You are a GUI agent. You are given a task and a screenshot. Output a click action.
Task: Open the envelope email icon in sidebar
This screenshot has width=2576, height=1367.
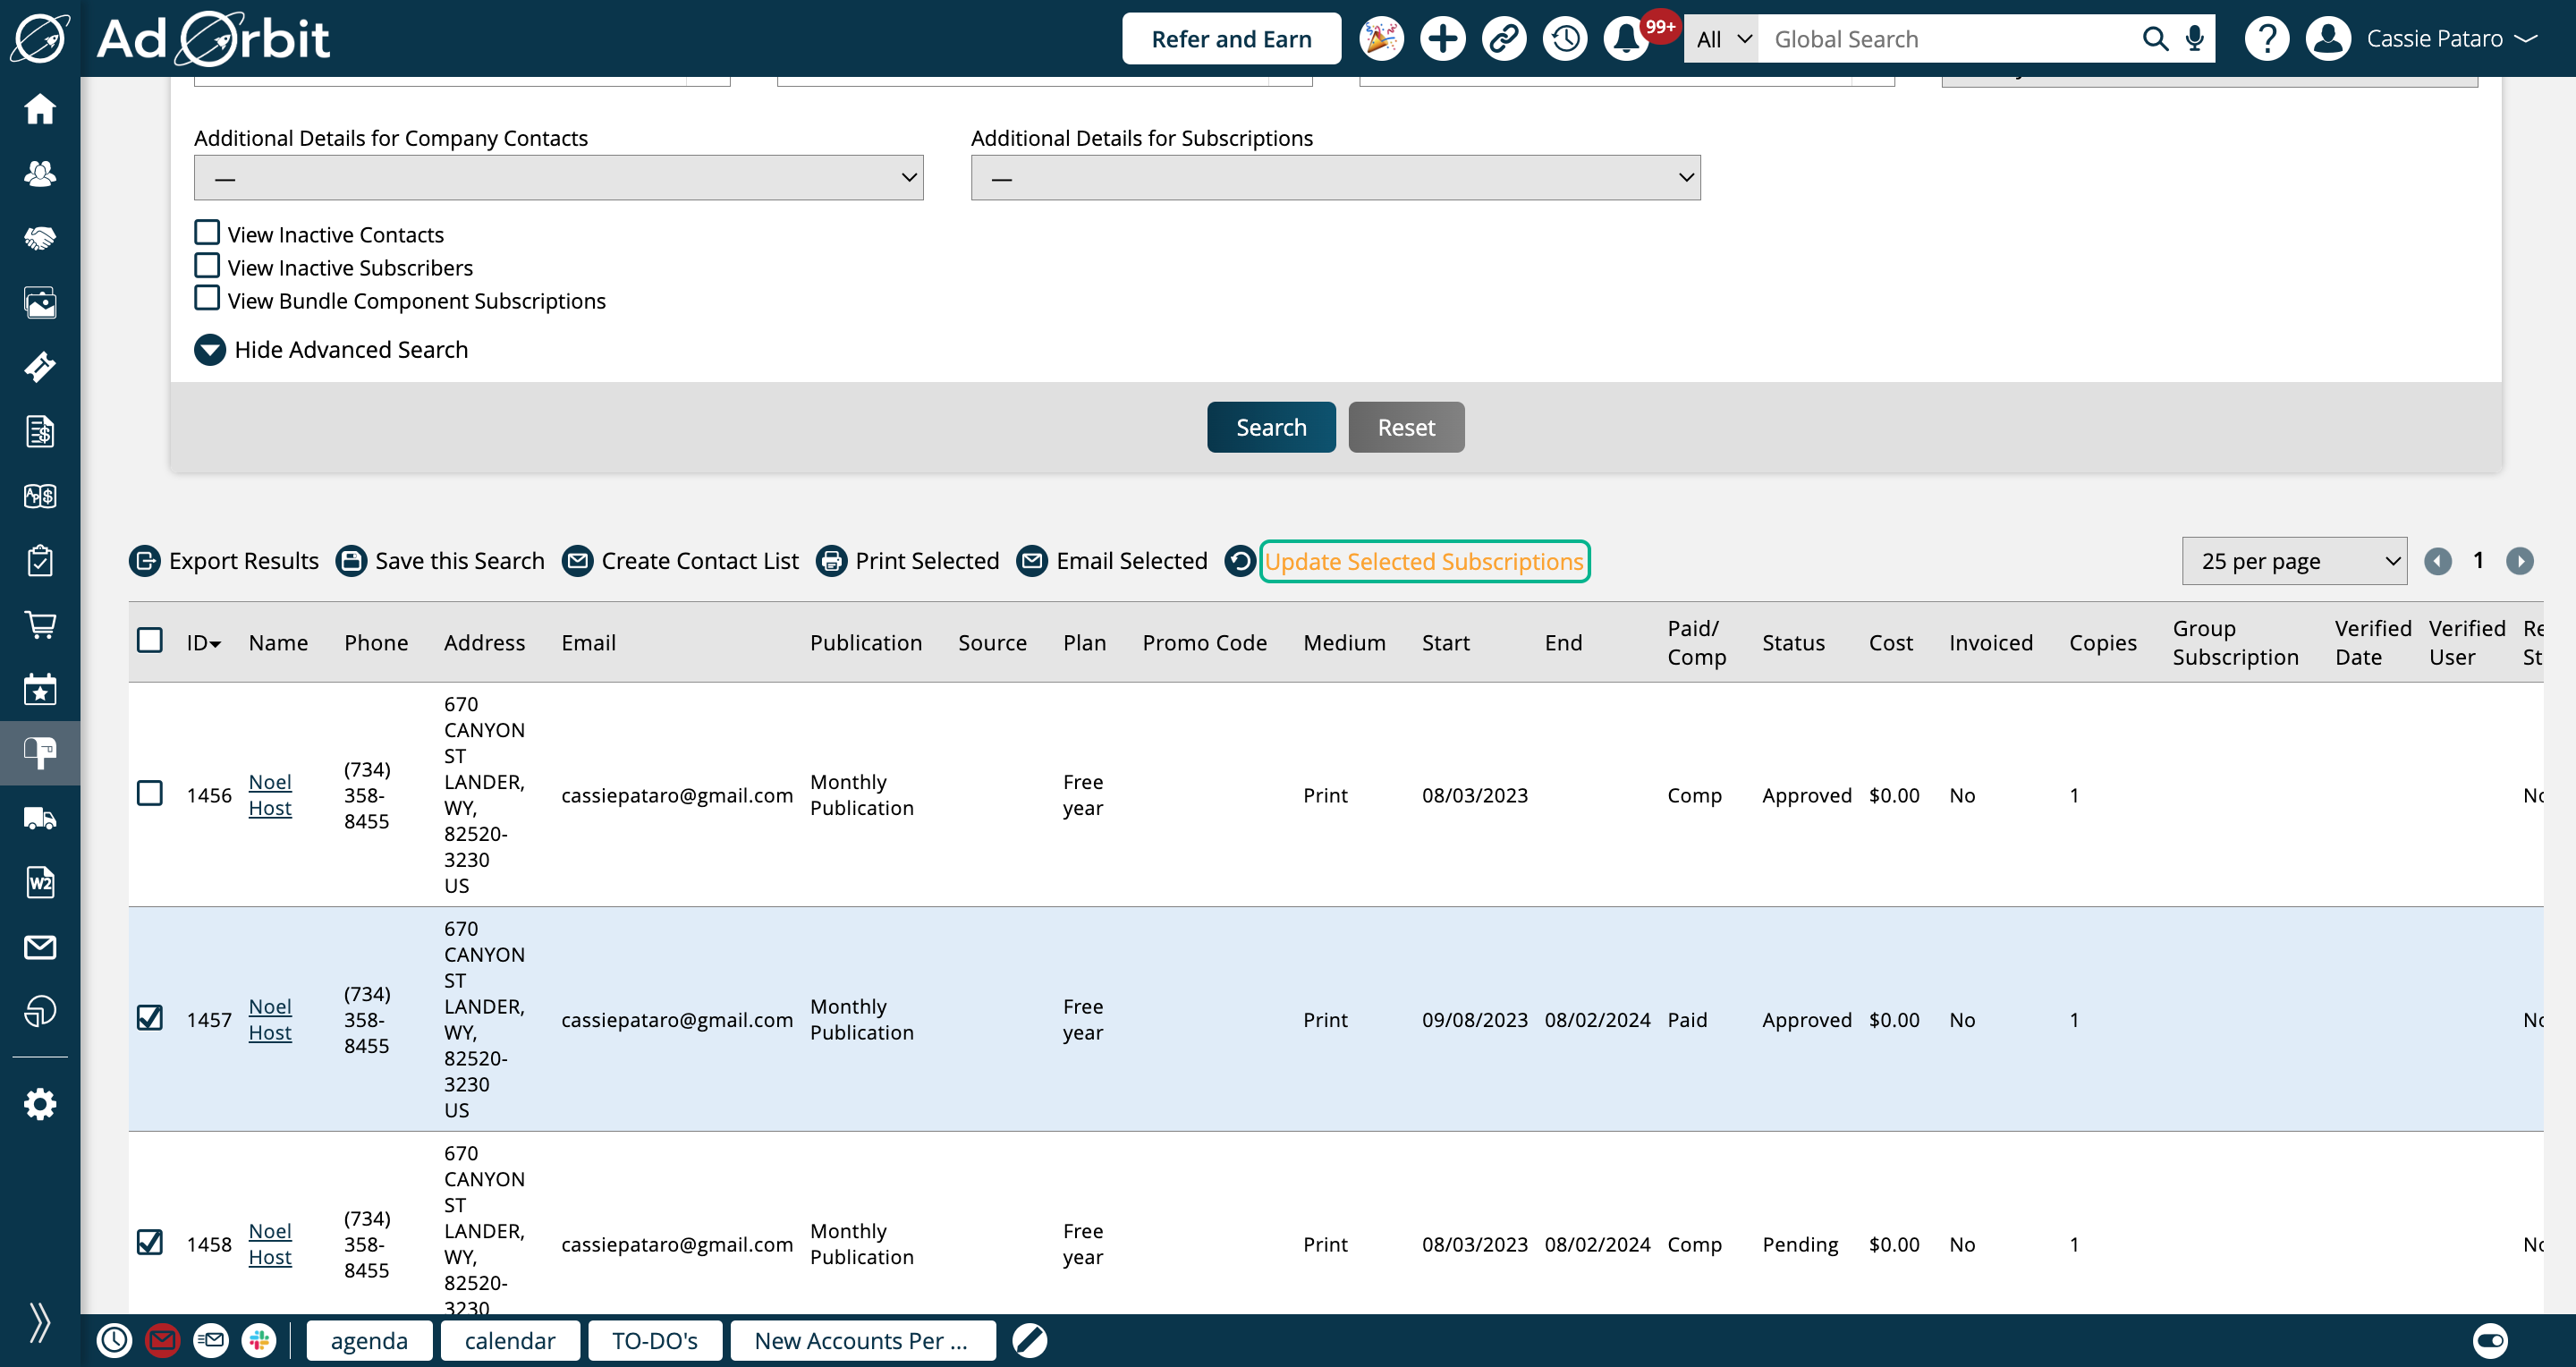(x=40, y=947)
